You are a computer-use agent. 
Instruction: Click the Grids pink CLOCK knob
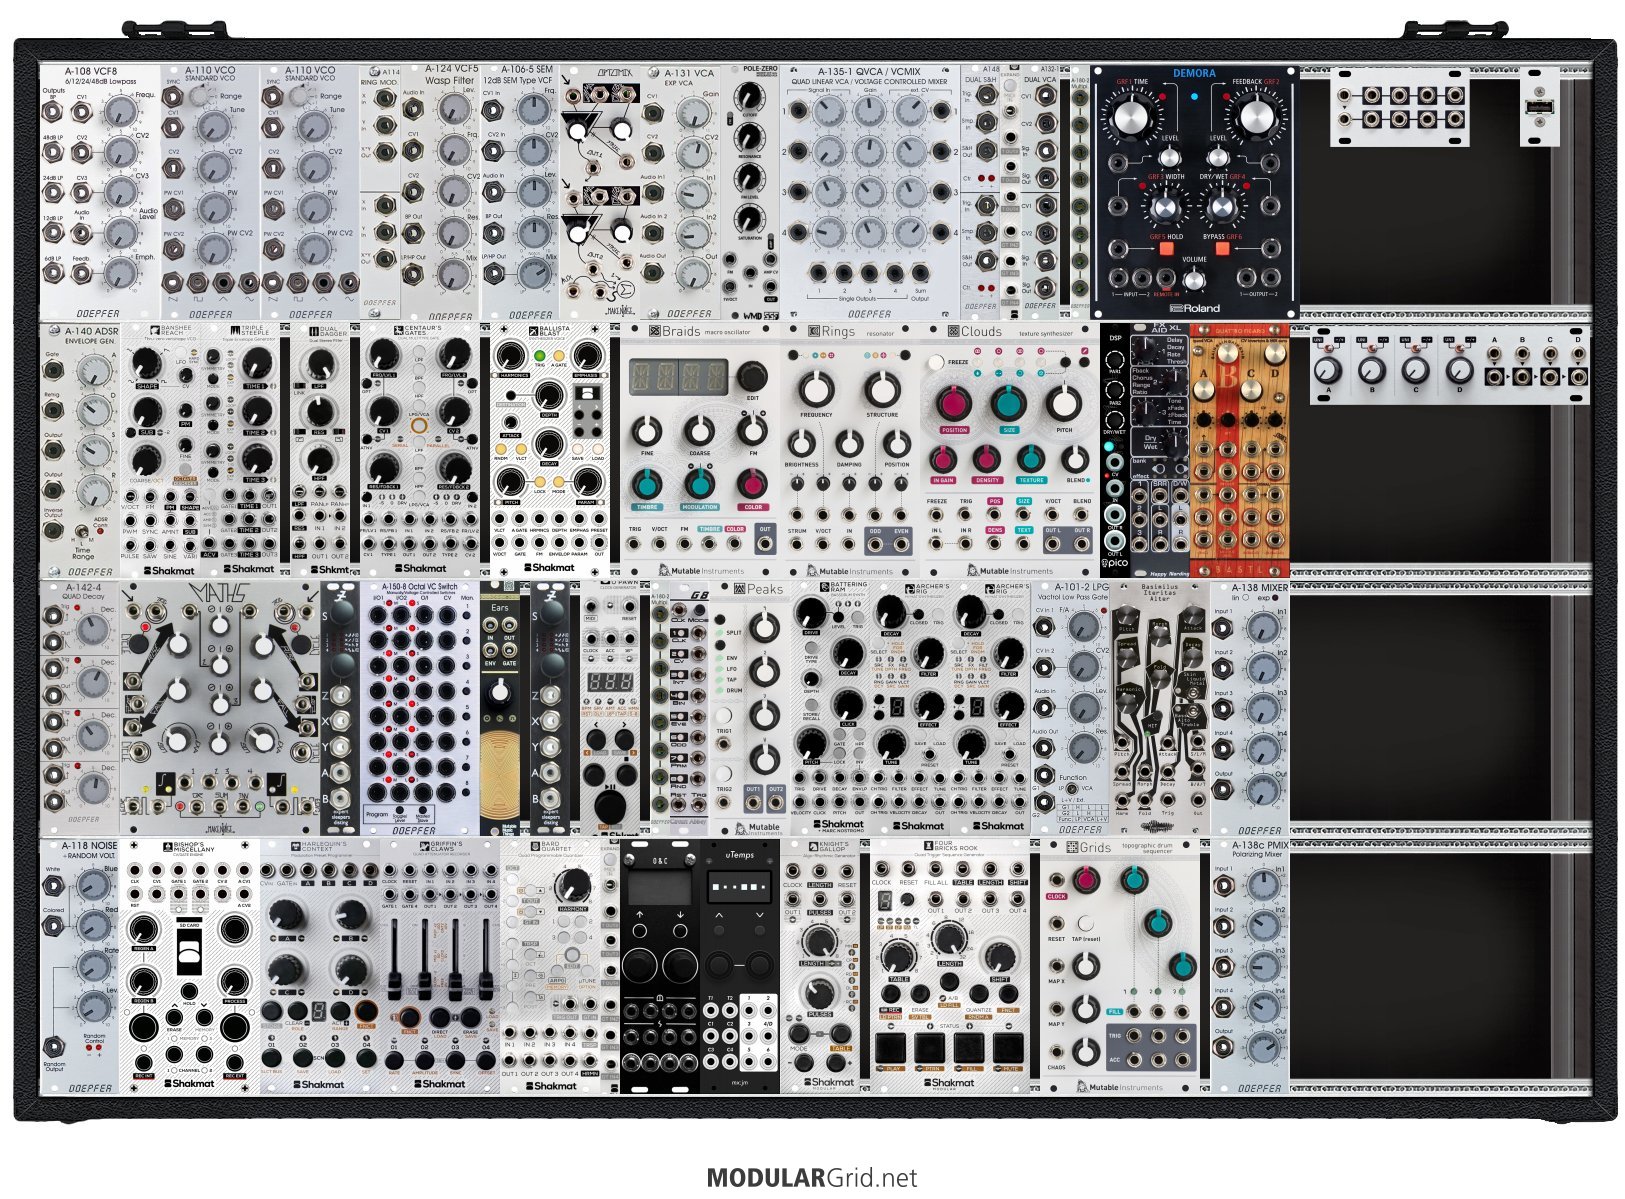pos(1085,880)
